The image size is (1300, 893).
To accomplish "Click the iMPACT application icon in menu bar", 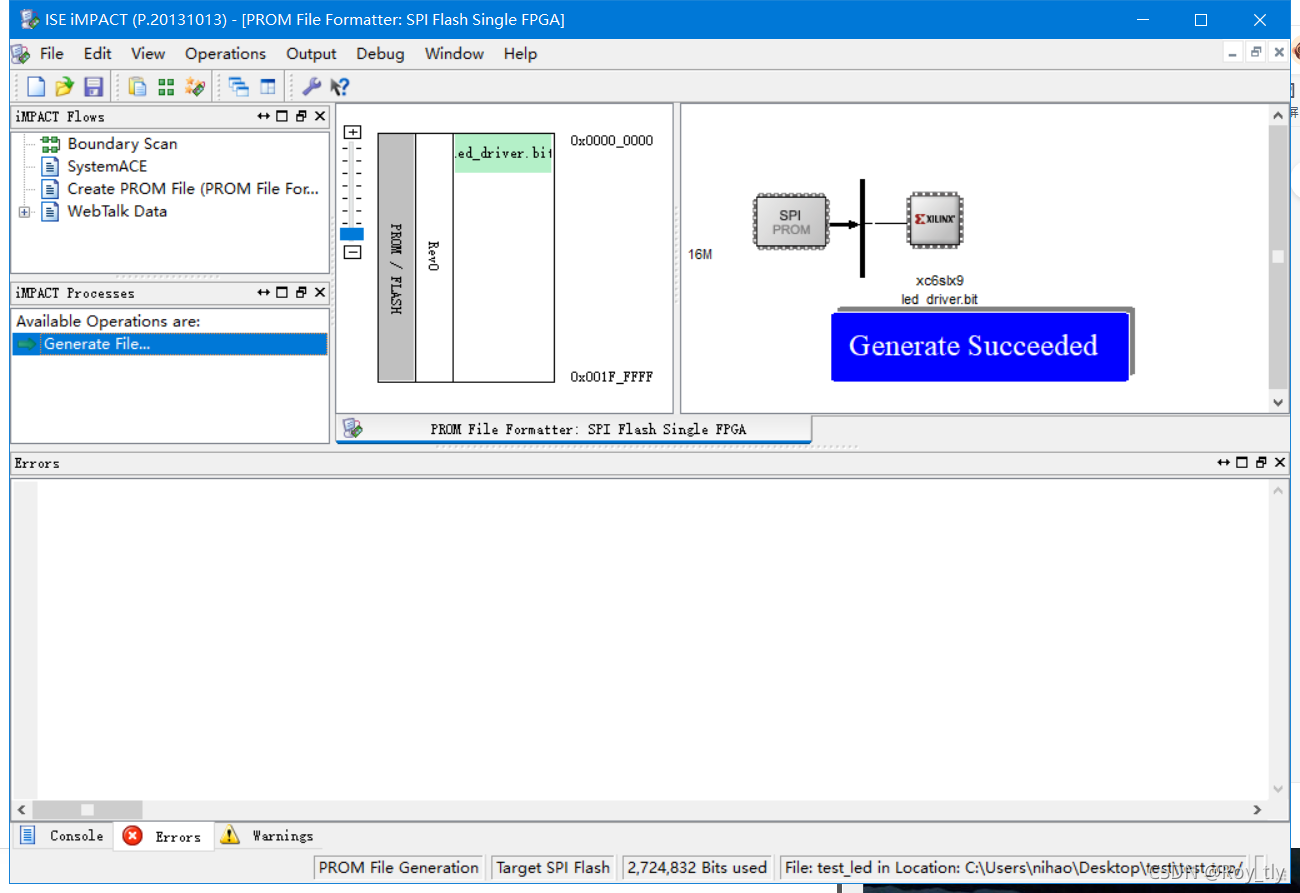I will [20, 54].
